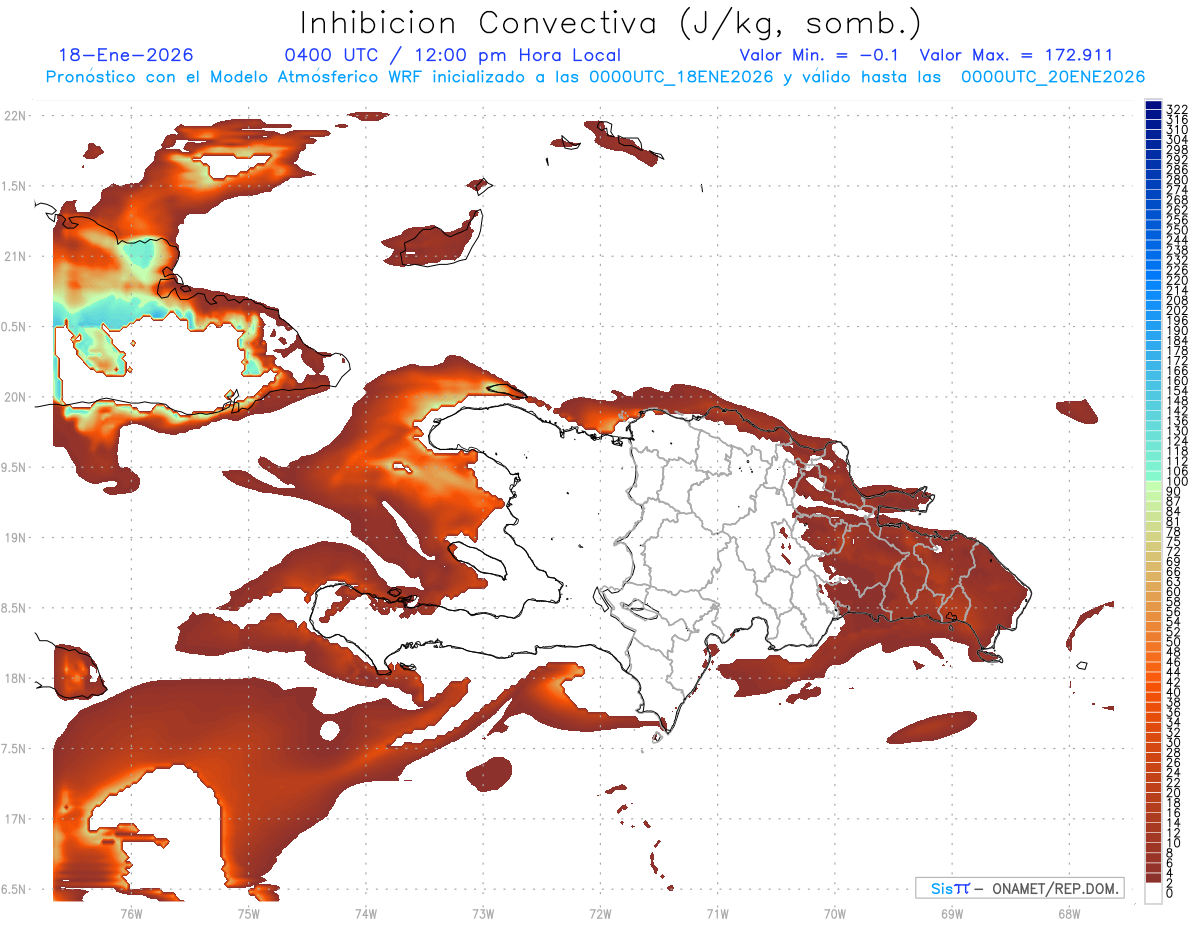Click the '68W' longitude label

pos(1068,913)
